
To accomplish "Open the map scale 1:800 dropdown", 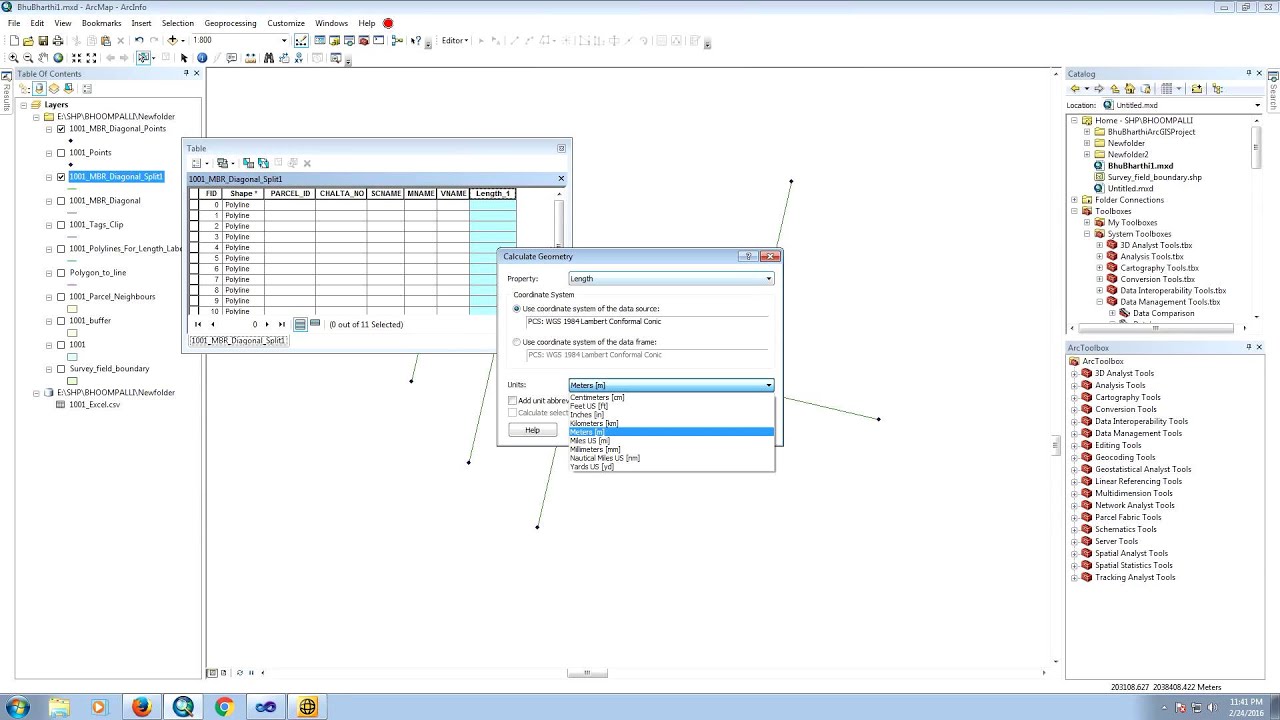I will tap(284, 41).
